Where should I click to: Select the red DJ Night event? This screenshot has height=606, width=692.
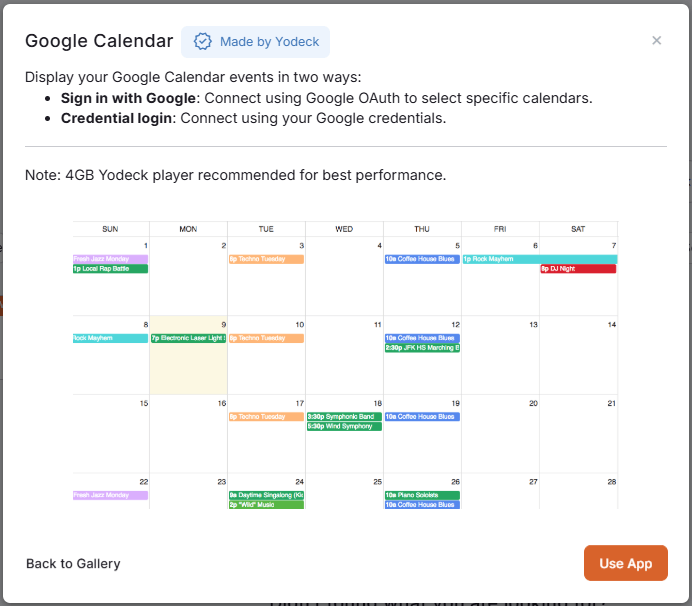(x=578, y=269)
